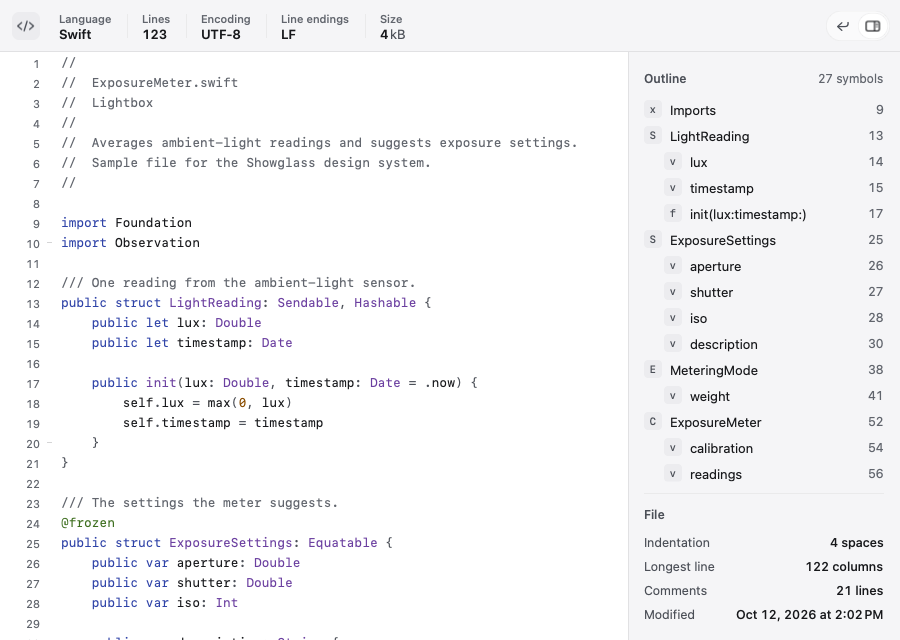Click the struct badge beside ExposureSettings
This screenshot has width=900, height=640.
(x=653, y=240)
